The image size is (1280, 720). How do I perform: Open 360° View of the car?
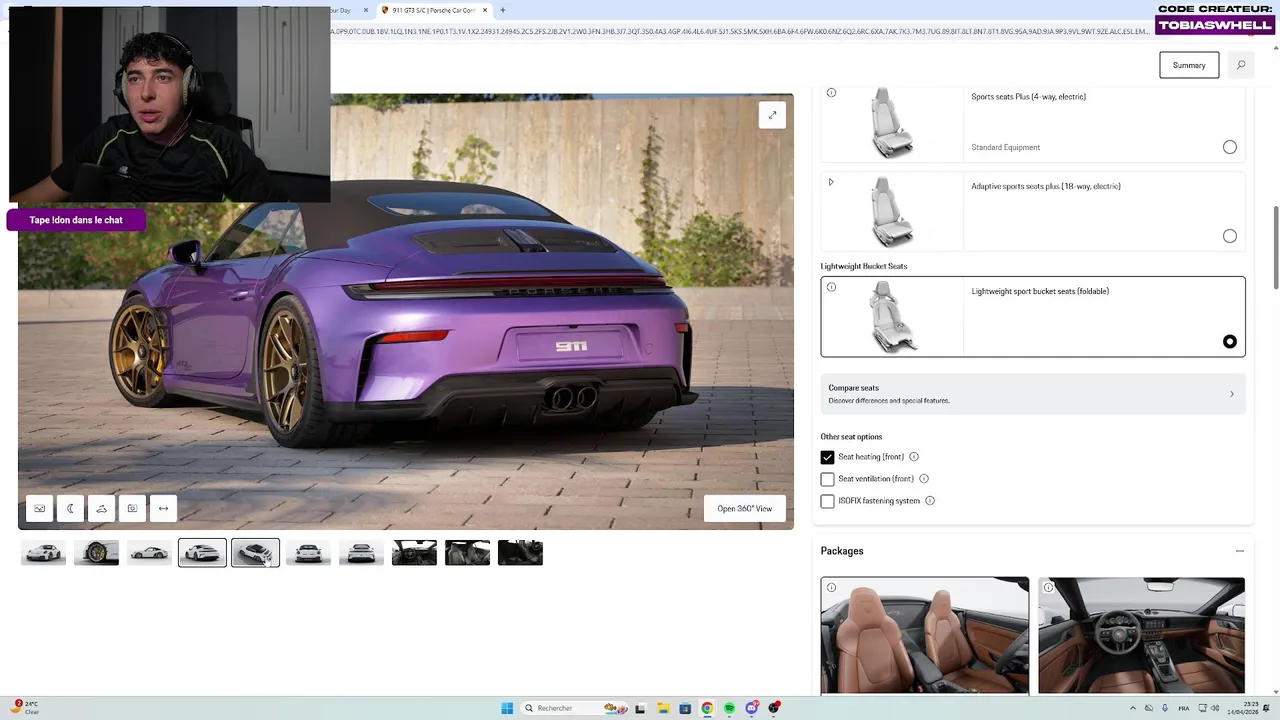pos(745,509)
